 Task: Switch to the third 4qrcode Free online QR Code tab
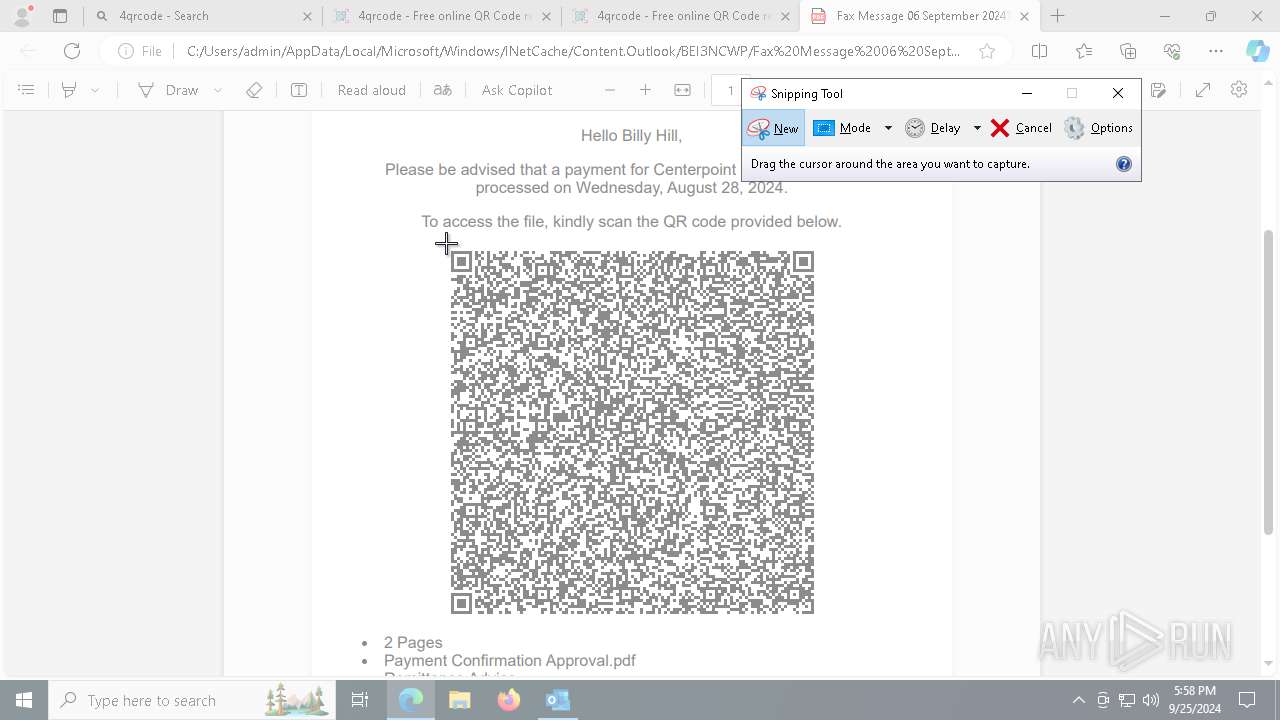[680, 16]
